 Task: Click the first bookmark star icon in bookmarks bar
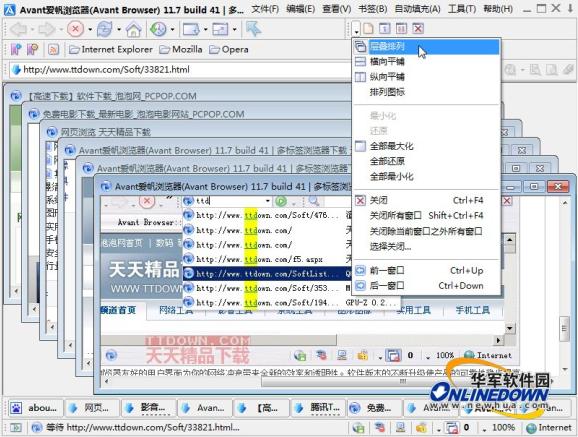tap(16, 49)
